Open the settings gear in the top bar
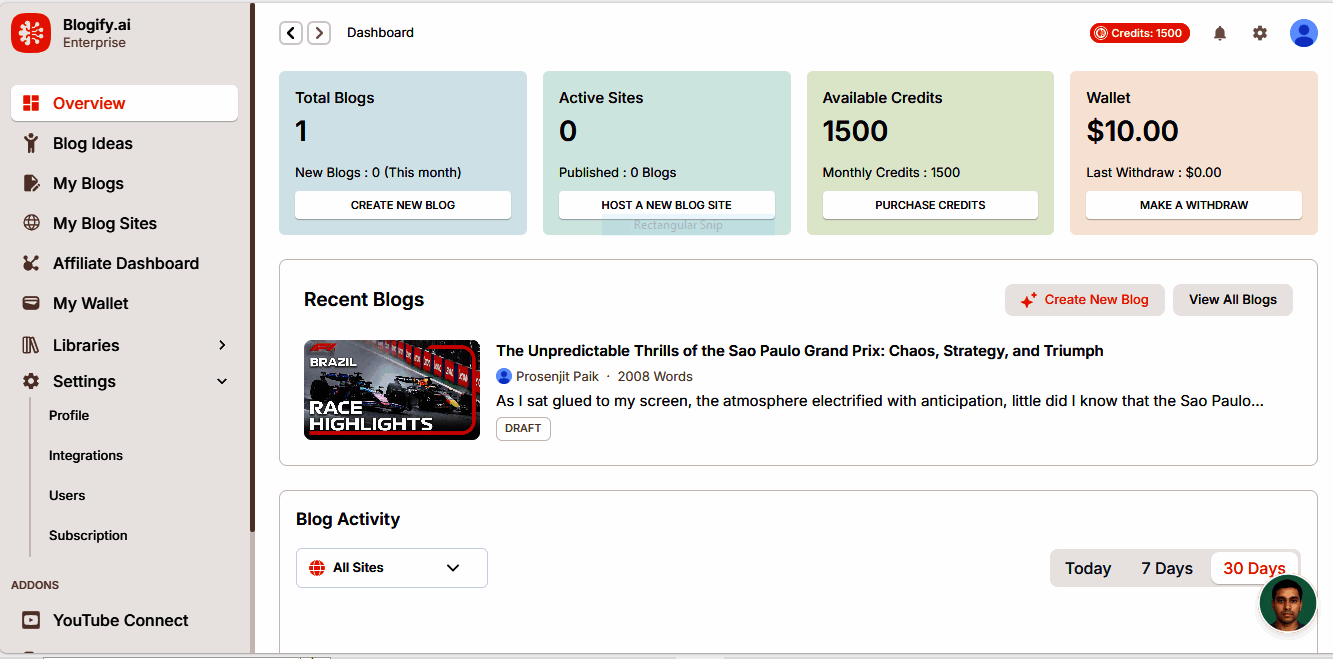1333x659 pixels. pos(1260,32)
